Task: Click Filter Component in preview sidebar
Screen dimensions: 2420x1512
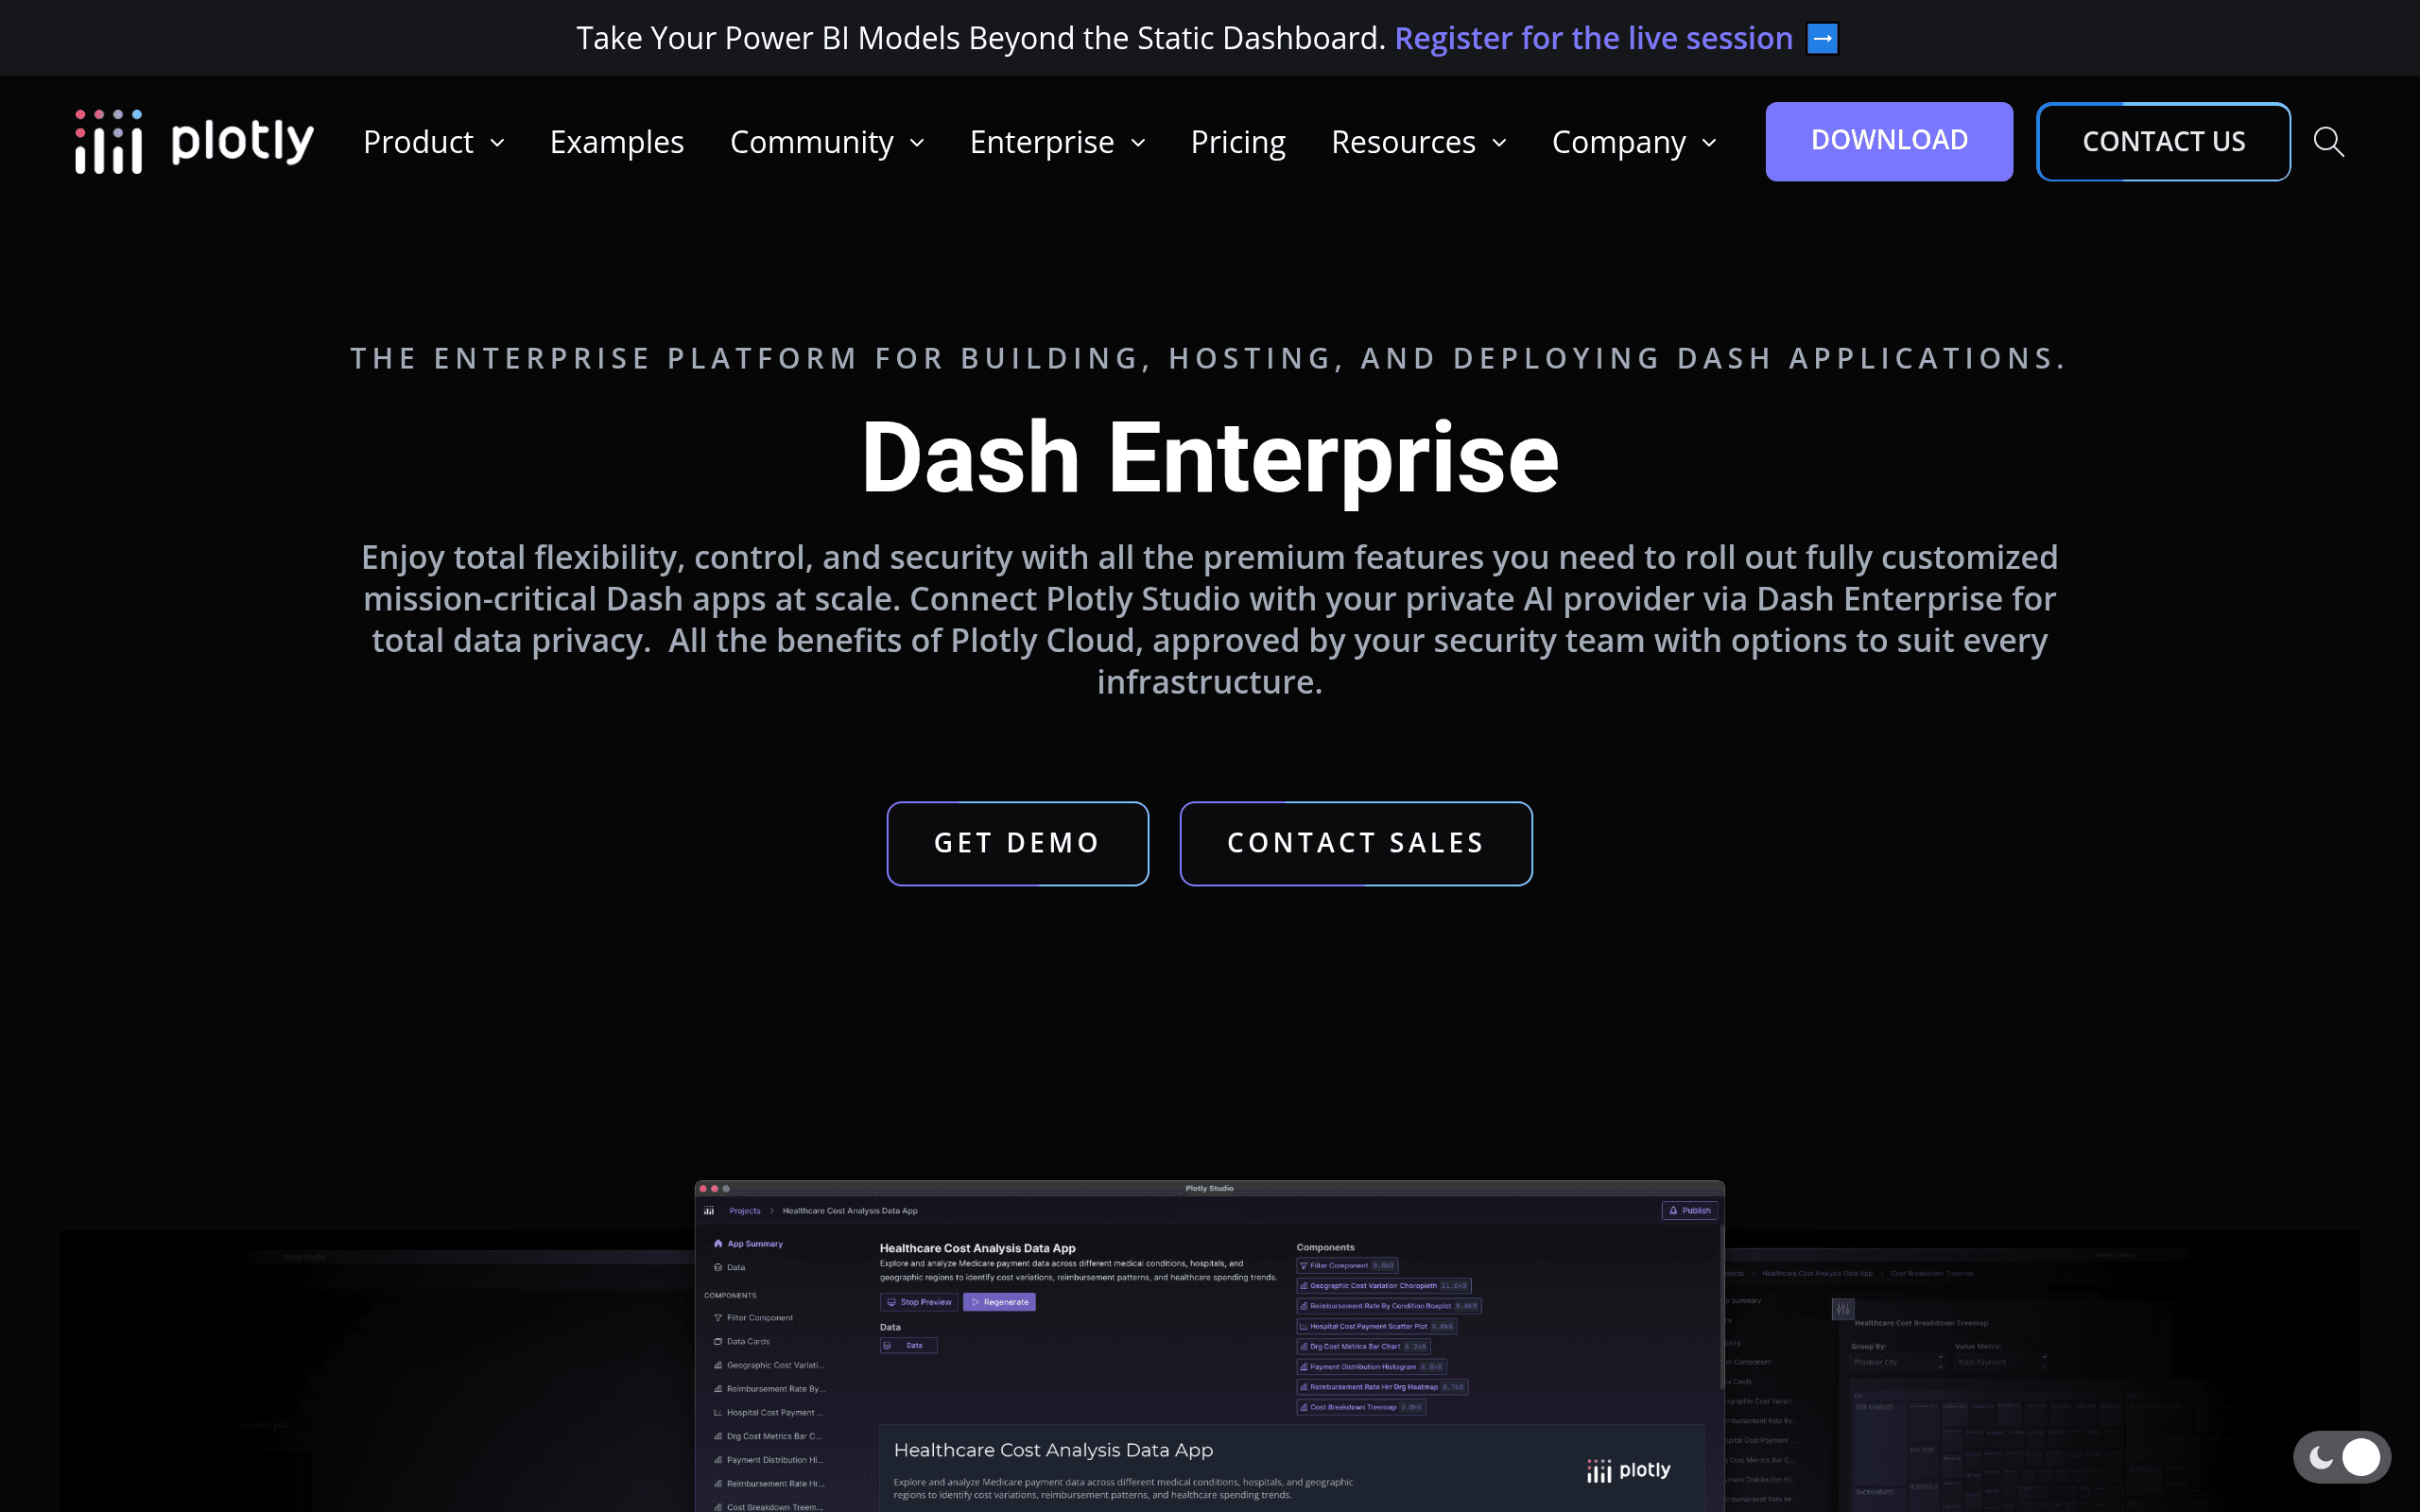Action: [x=753, y=1318]
